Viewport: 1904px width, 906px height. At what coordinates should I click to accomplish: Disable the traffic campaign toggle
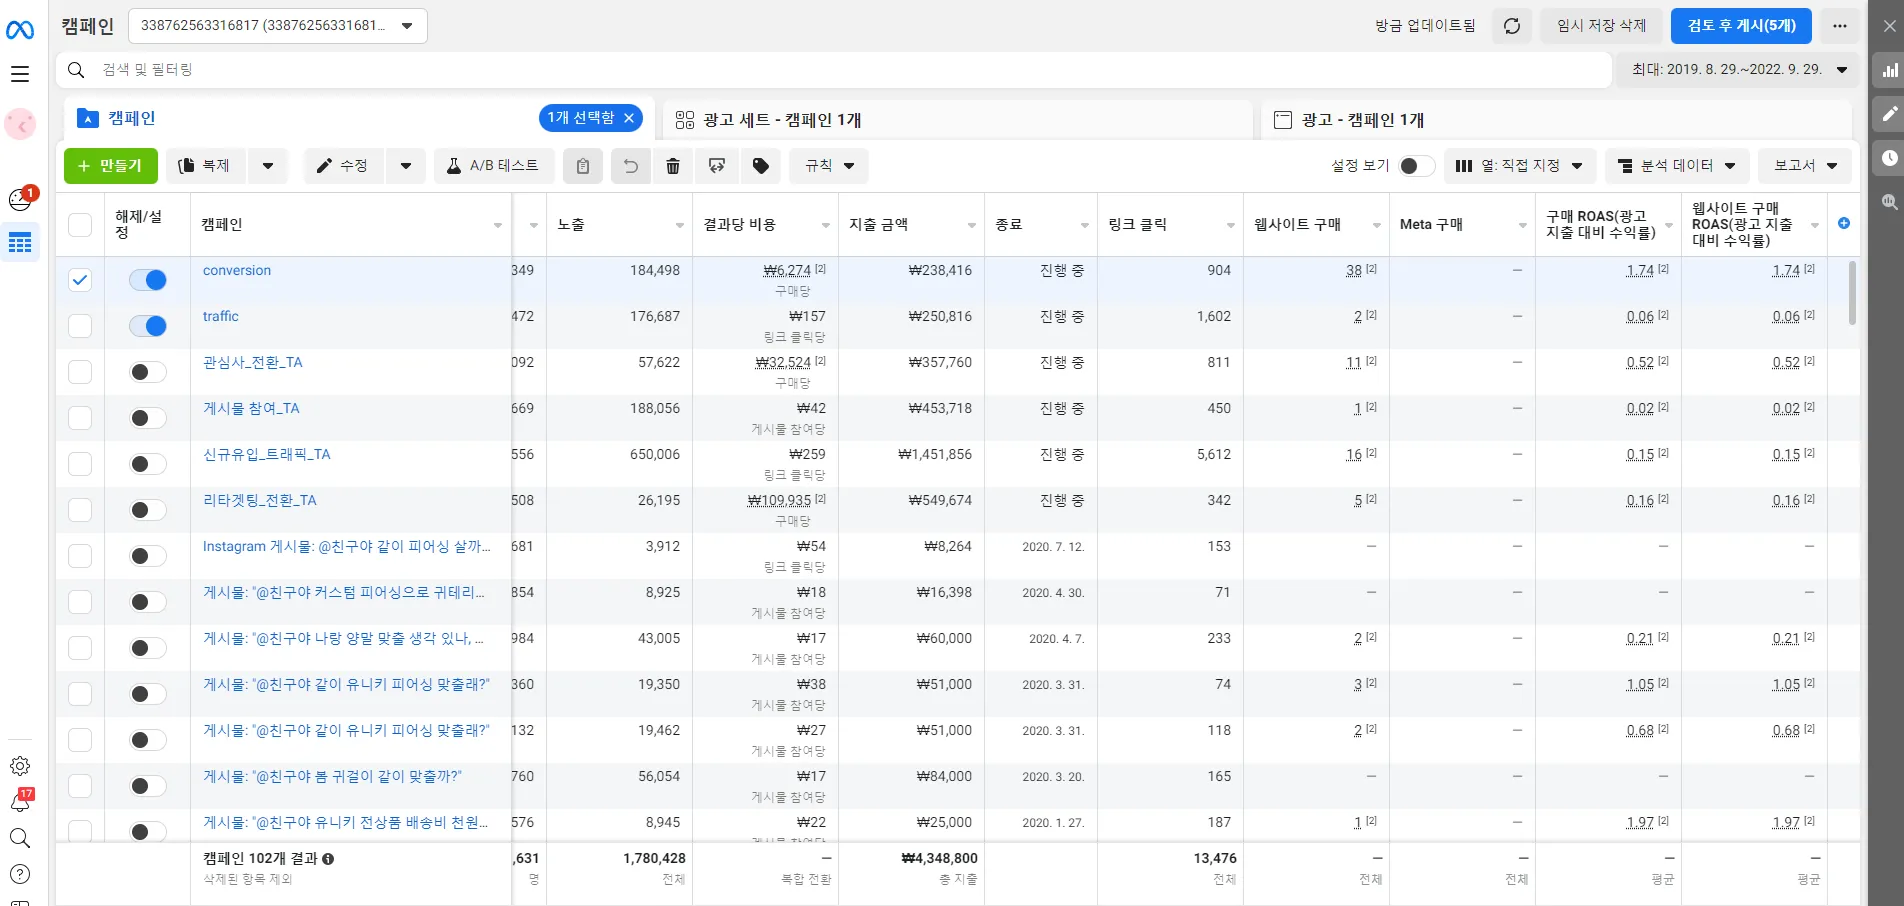click(147, 326)
